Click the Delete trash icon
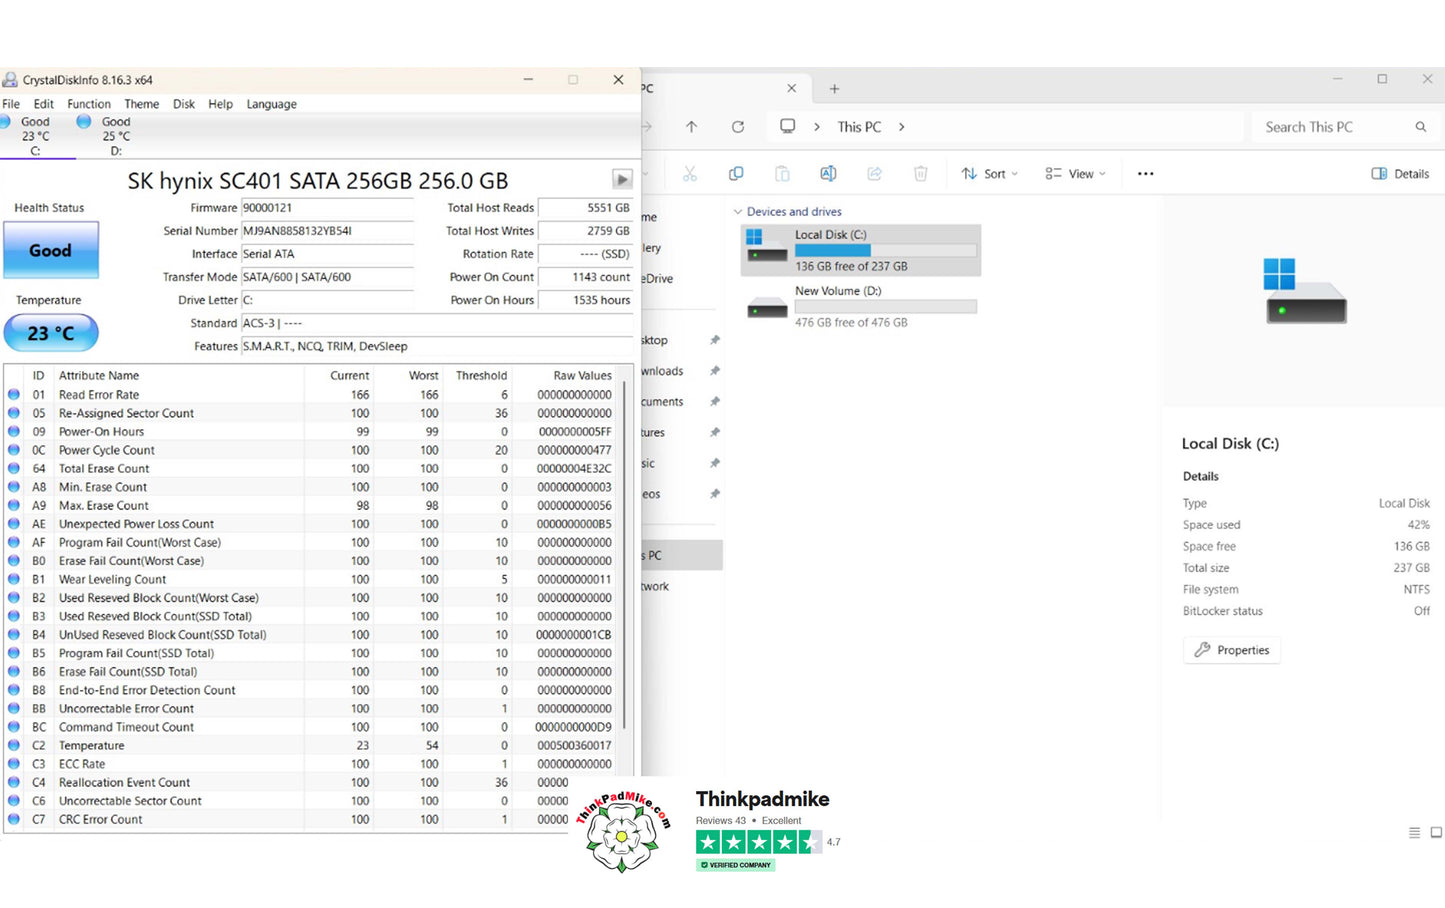This screenshot has width=1445, height=908. click(x=920, y=174)
